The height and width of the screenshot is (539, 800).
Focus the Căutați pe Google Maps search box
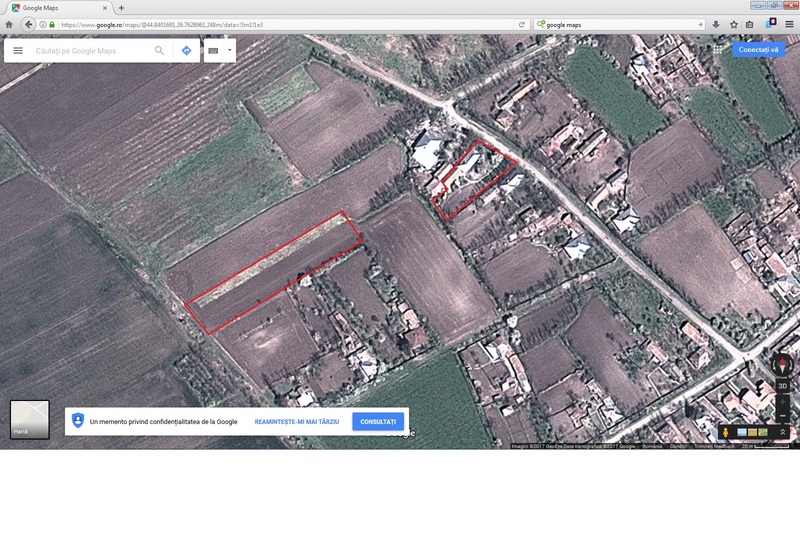(x=90, y=50)
